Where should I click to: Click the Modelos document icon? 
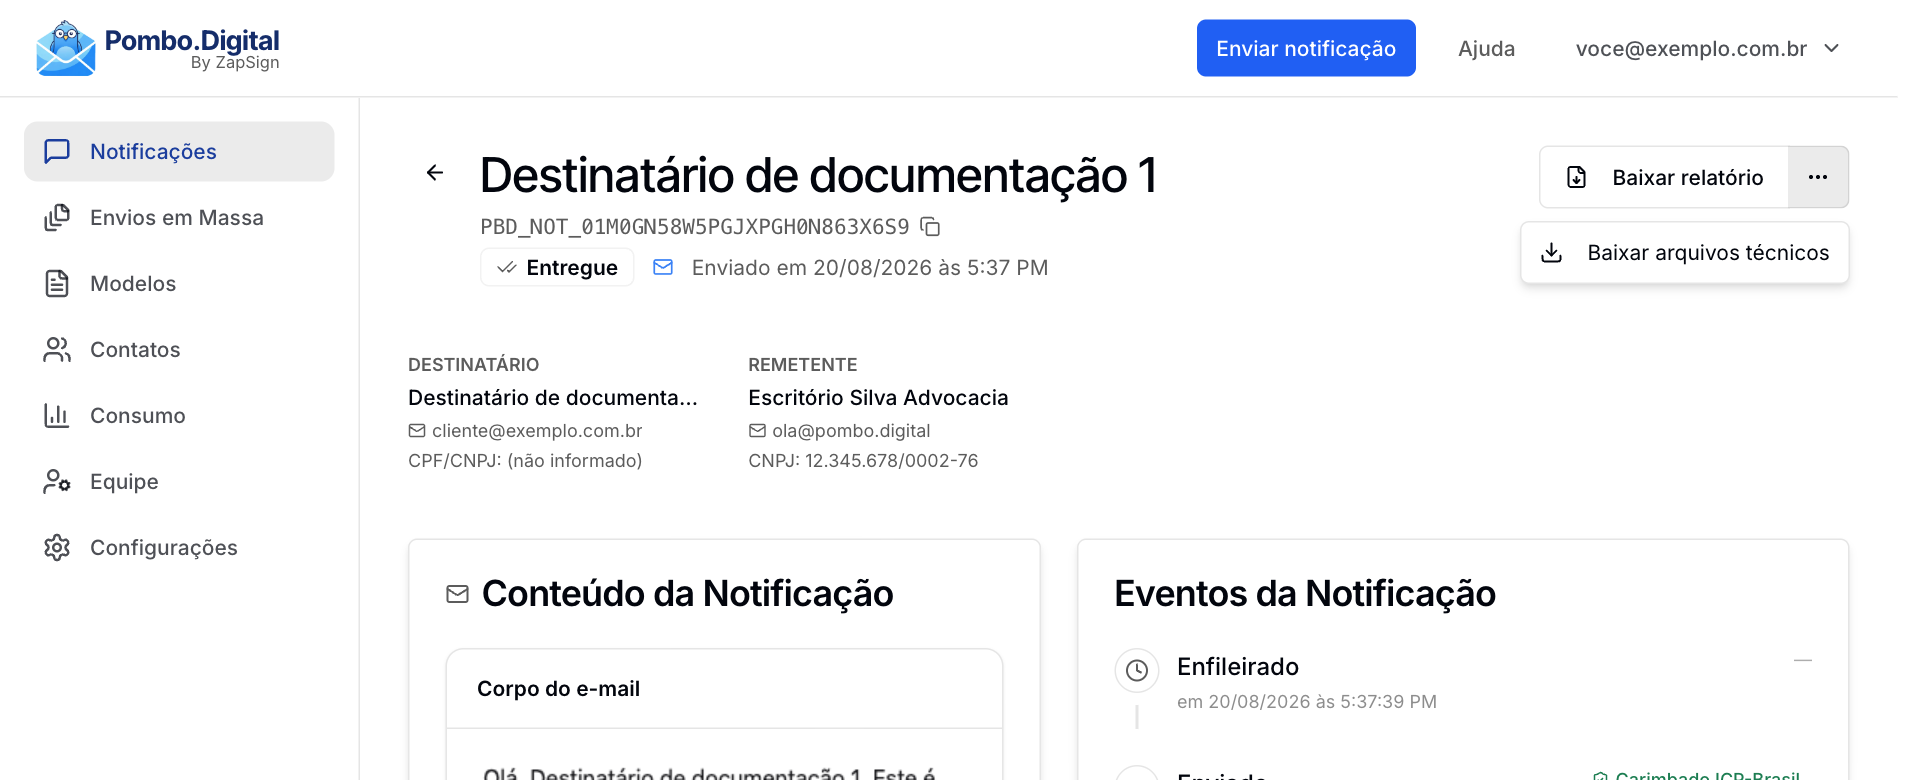57,283
